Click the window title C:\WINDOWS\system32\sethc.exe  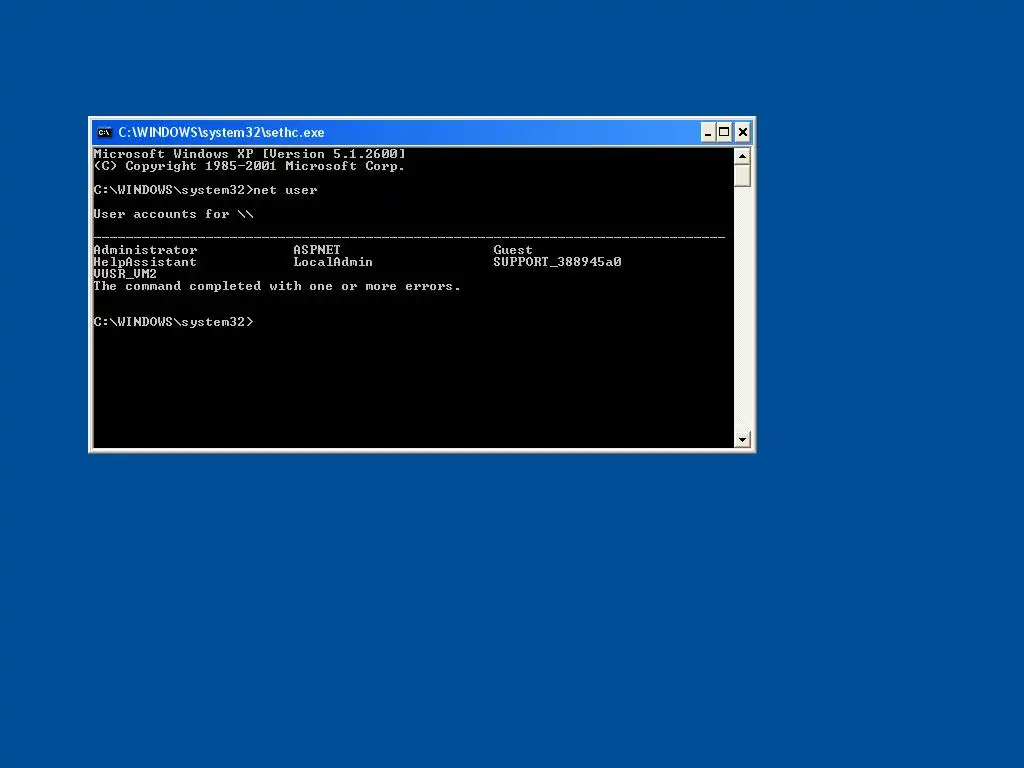tap(221, 133)
